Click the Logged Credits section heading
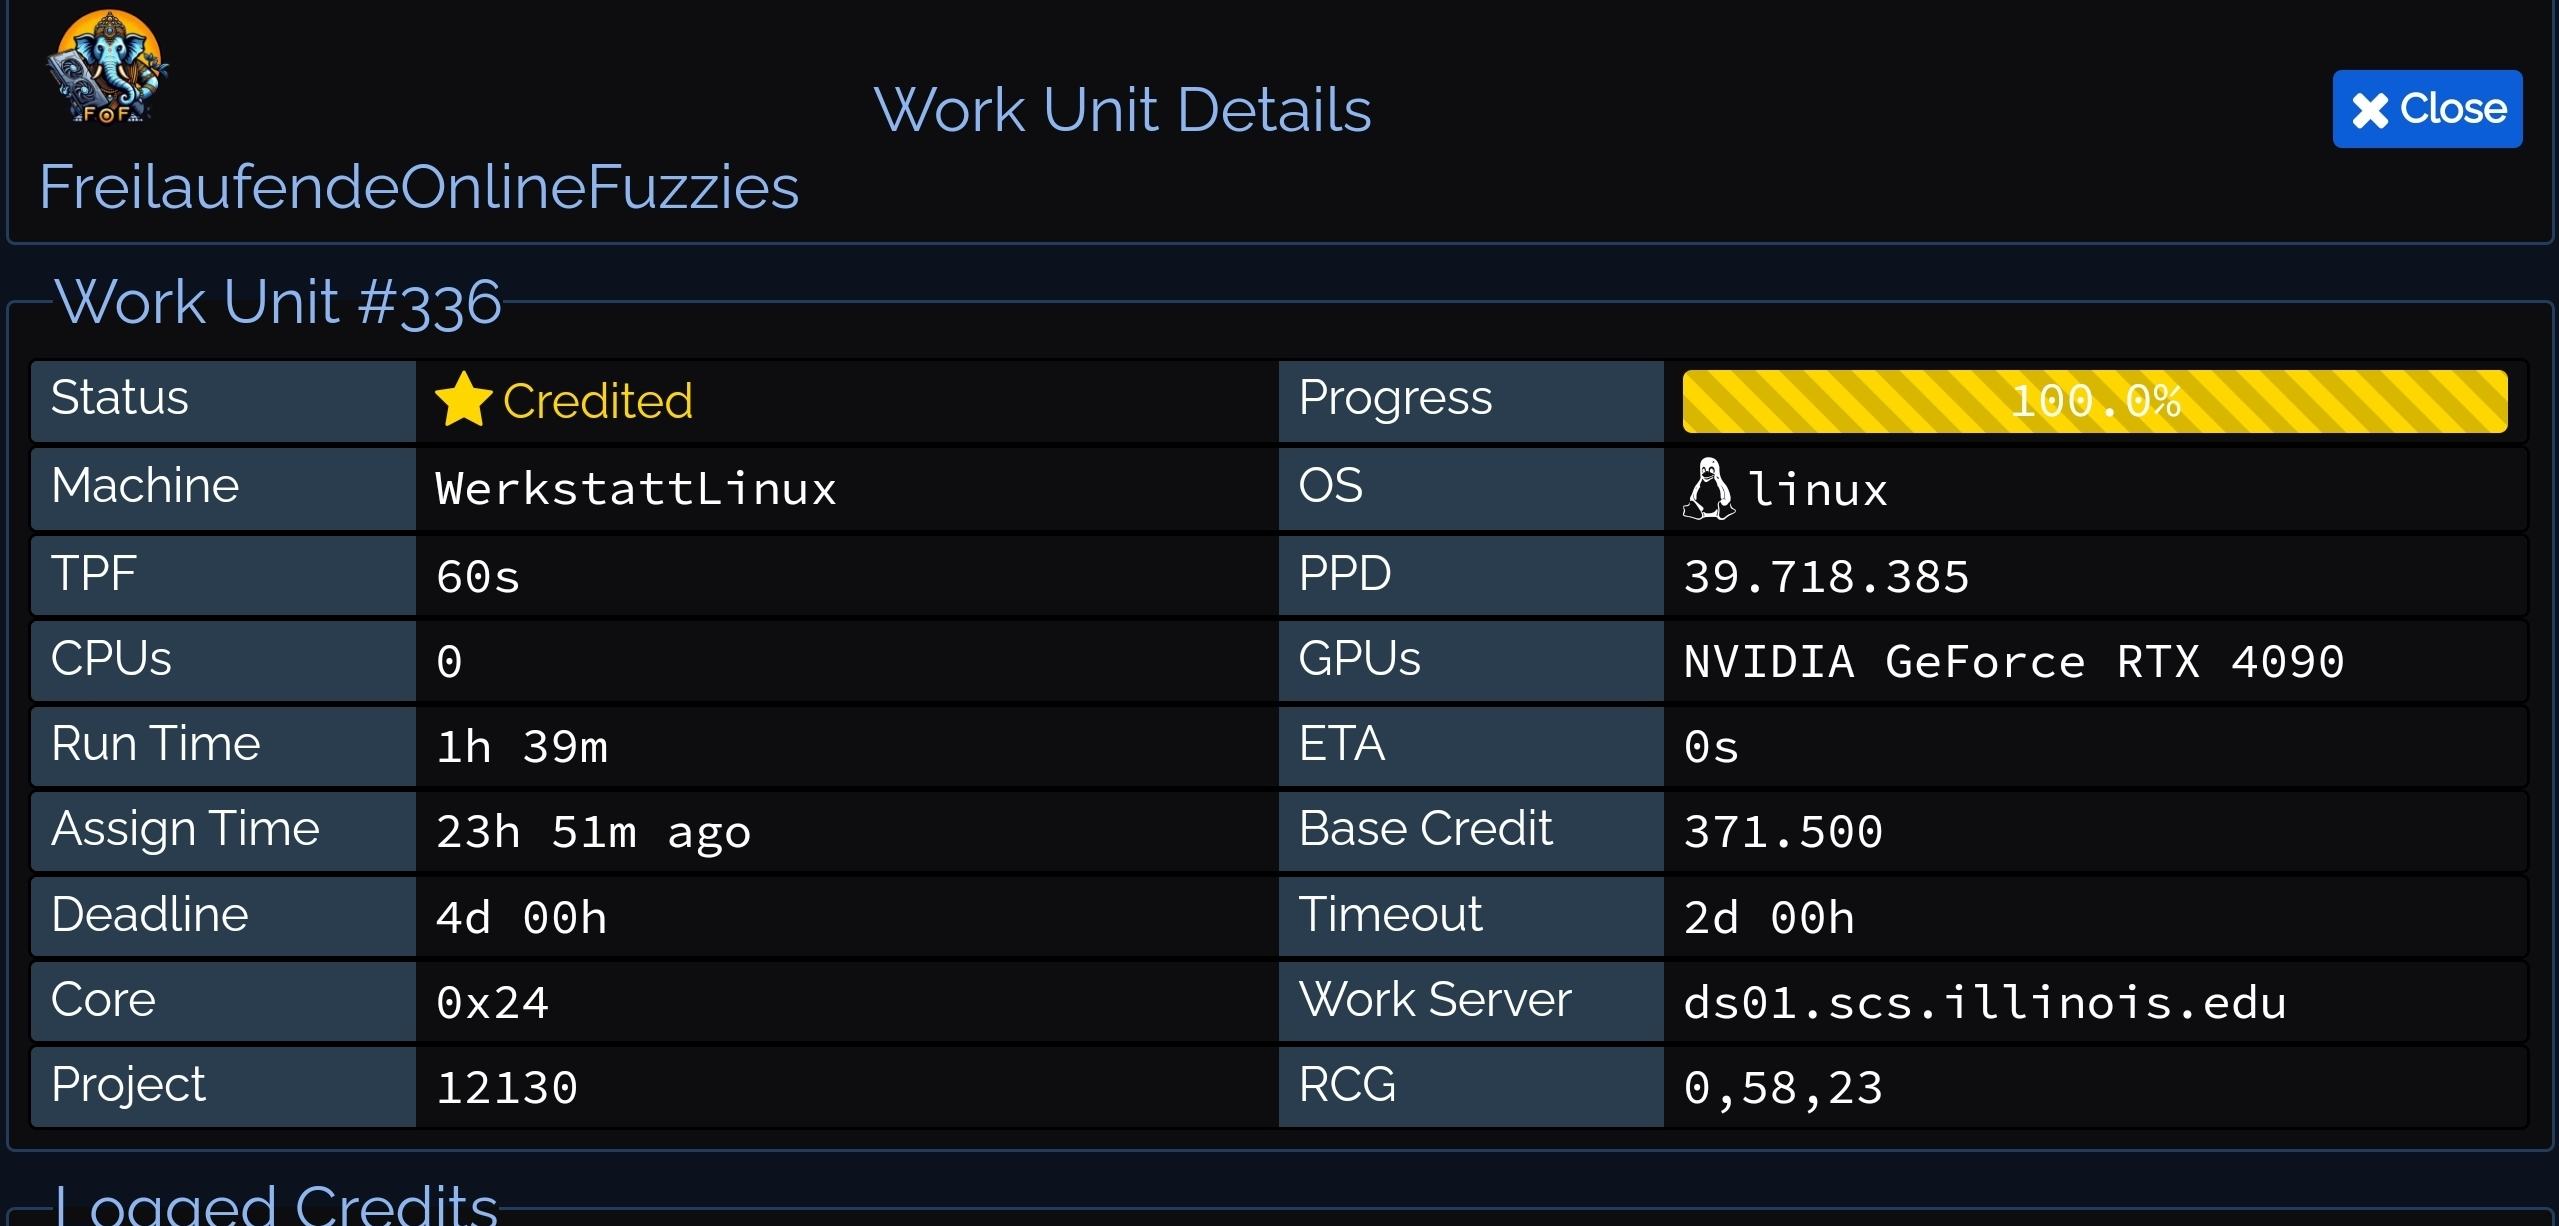 click(x=276, y=1204)
